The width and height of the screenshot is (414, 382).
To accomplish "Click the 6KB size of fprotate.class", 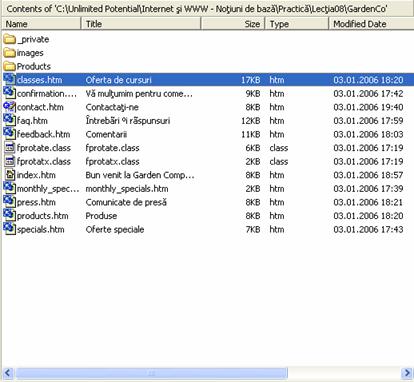I will tap(253, 148).
